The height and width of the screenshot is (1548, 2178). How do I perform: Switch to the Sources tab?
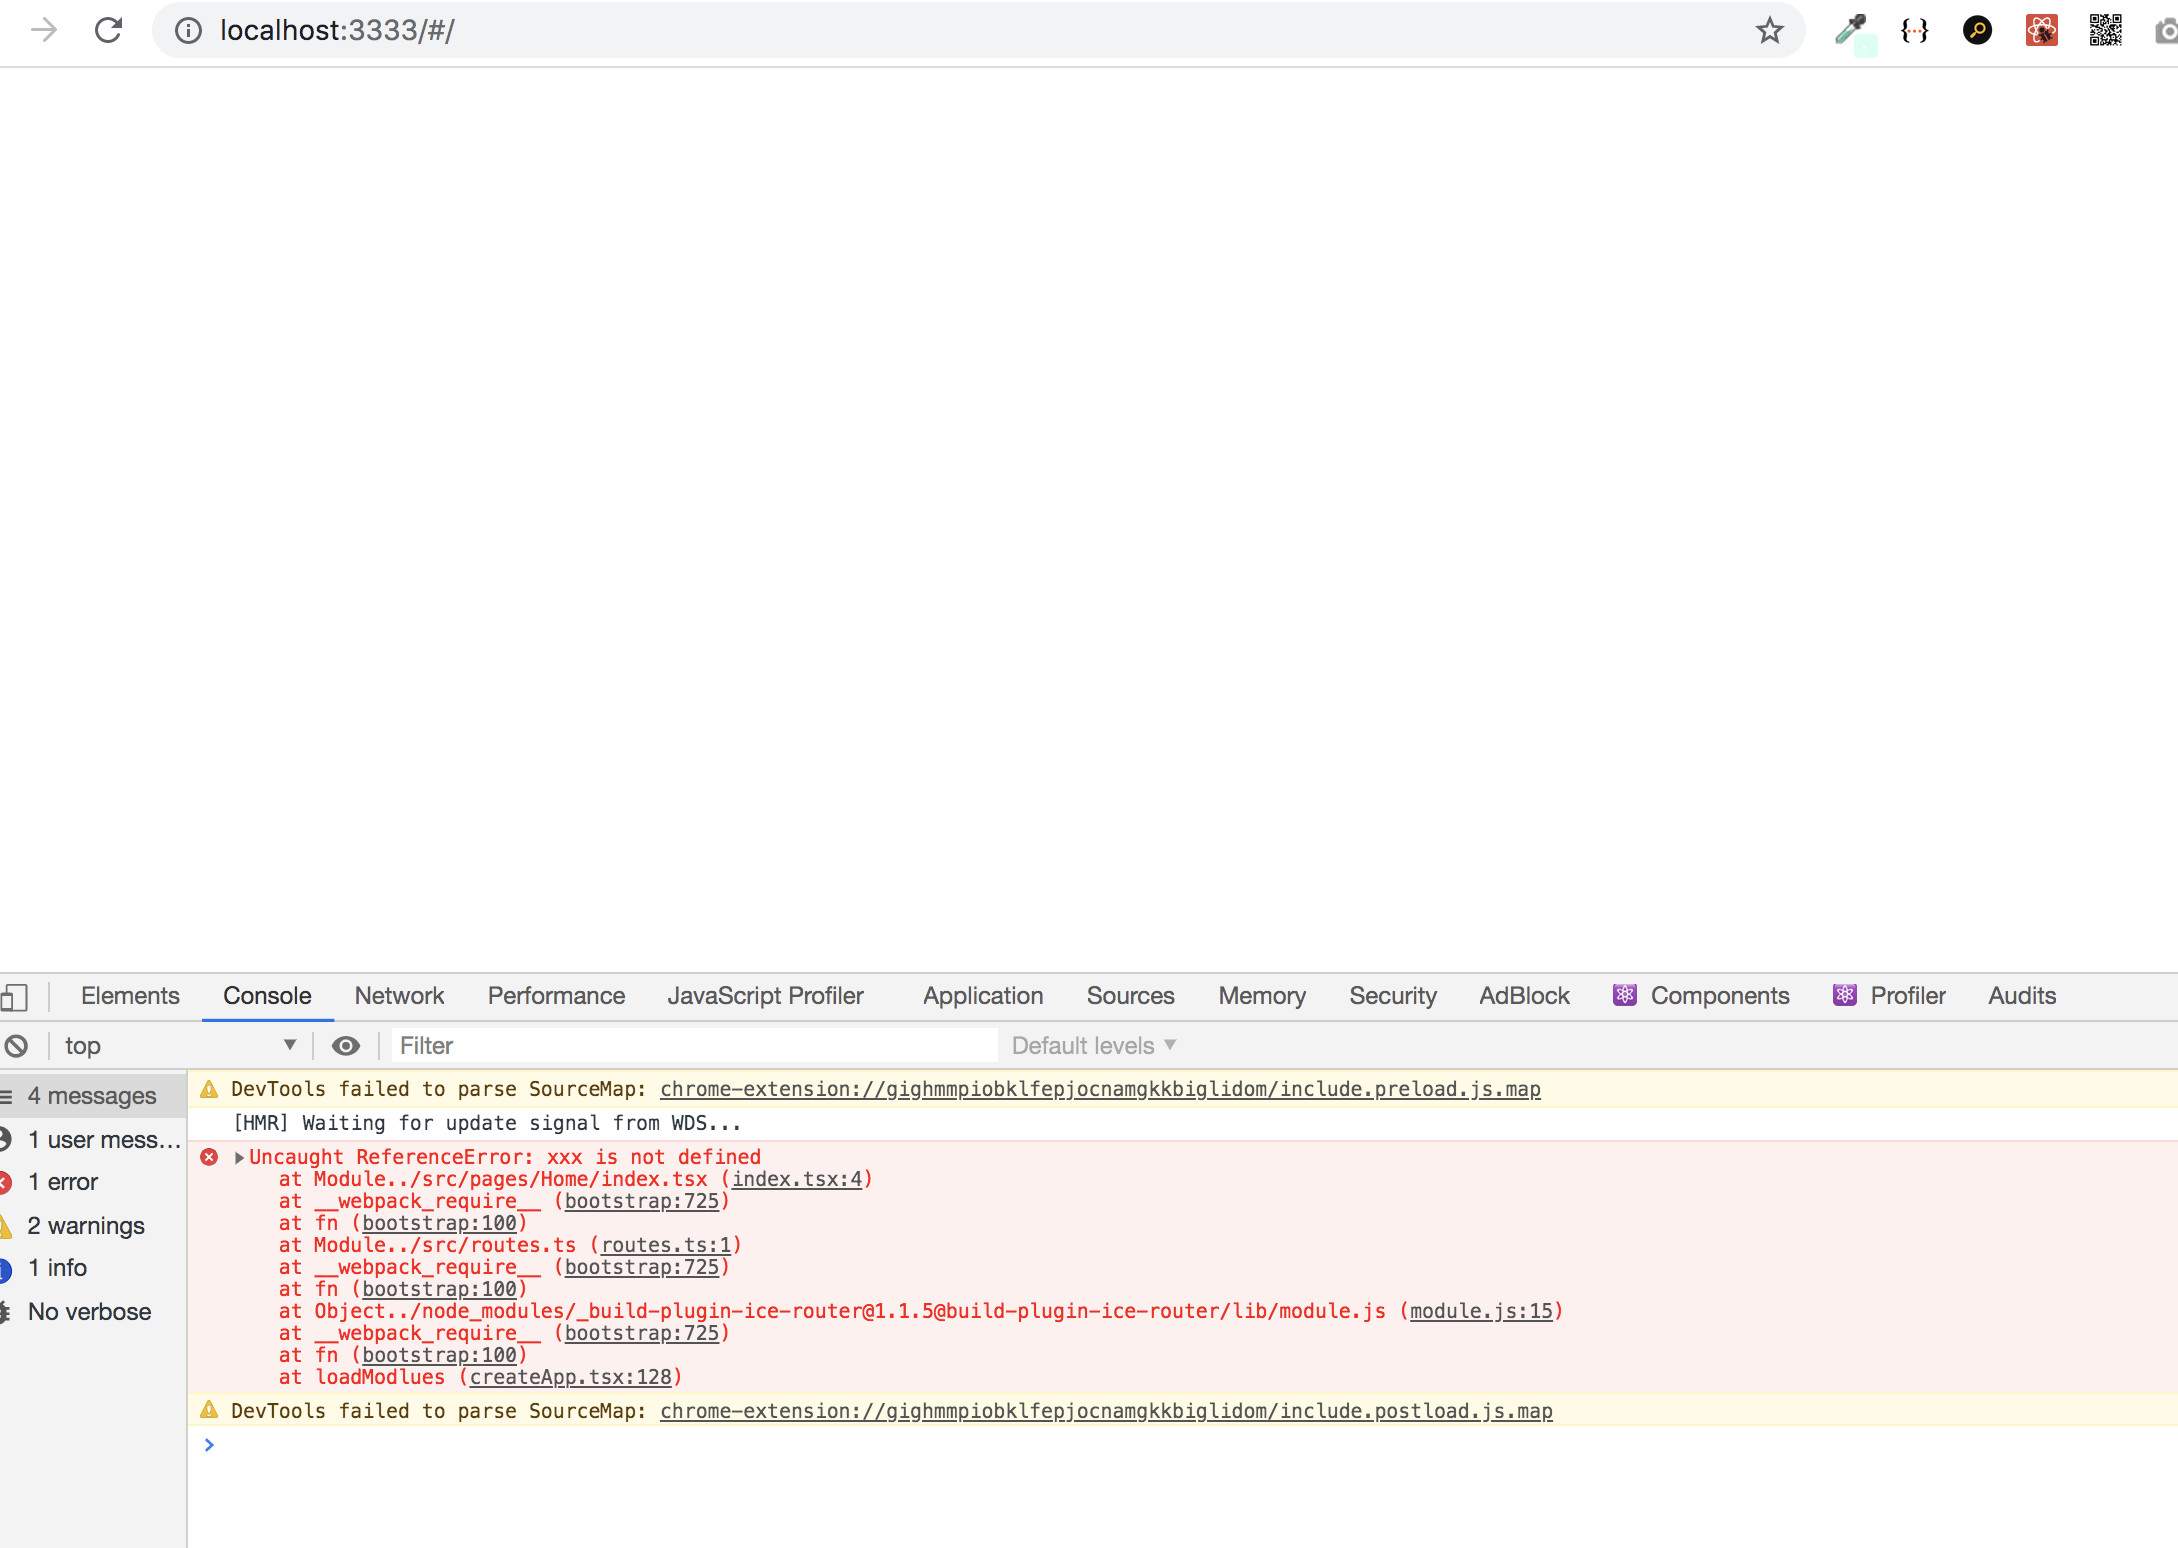[x=1131, y=996]
